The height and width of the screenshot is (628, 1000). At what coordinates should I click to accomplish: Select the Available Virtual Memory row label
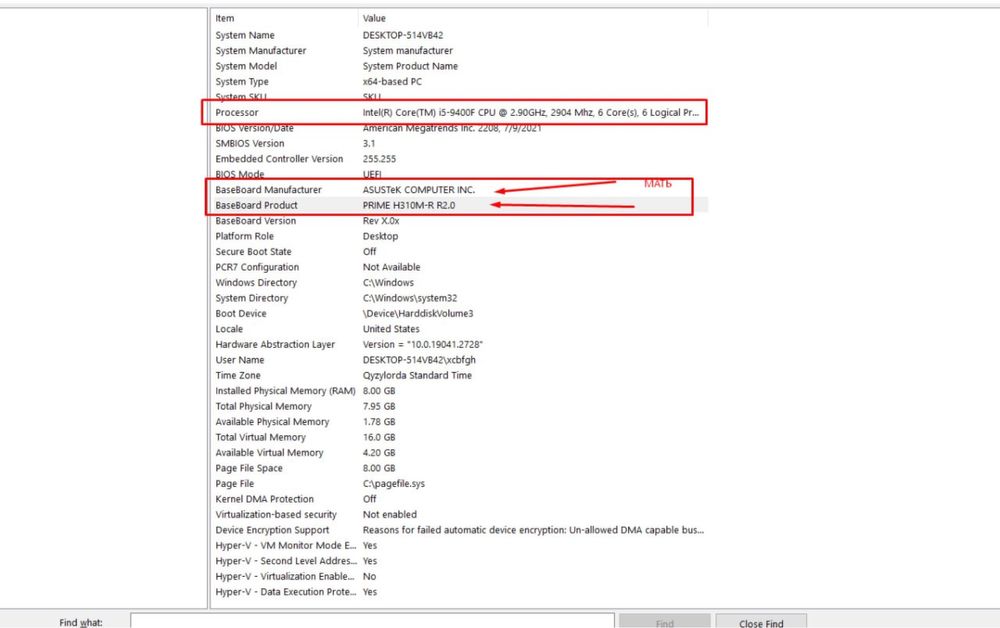pyautogui.click(x=269, y=453)
